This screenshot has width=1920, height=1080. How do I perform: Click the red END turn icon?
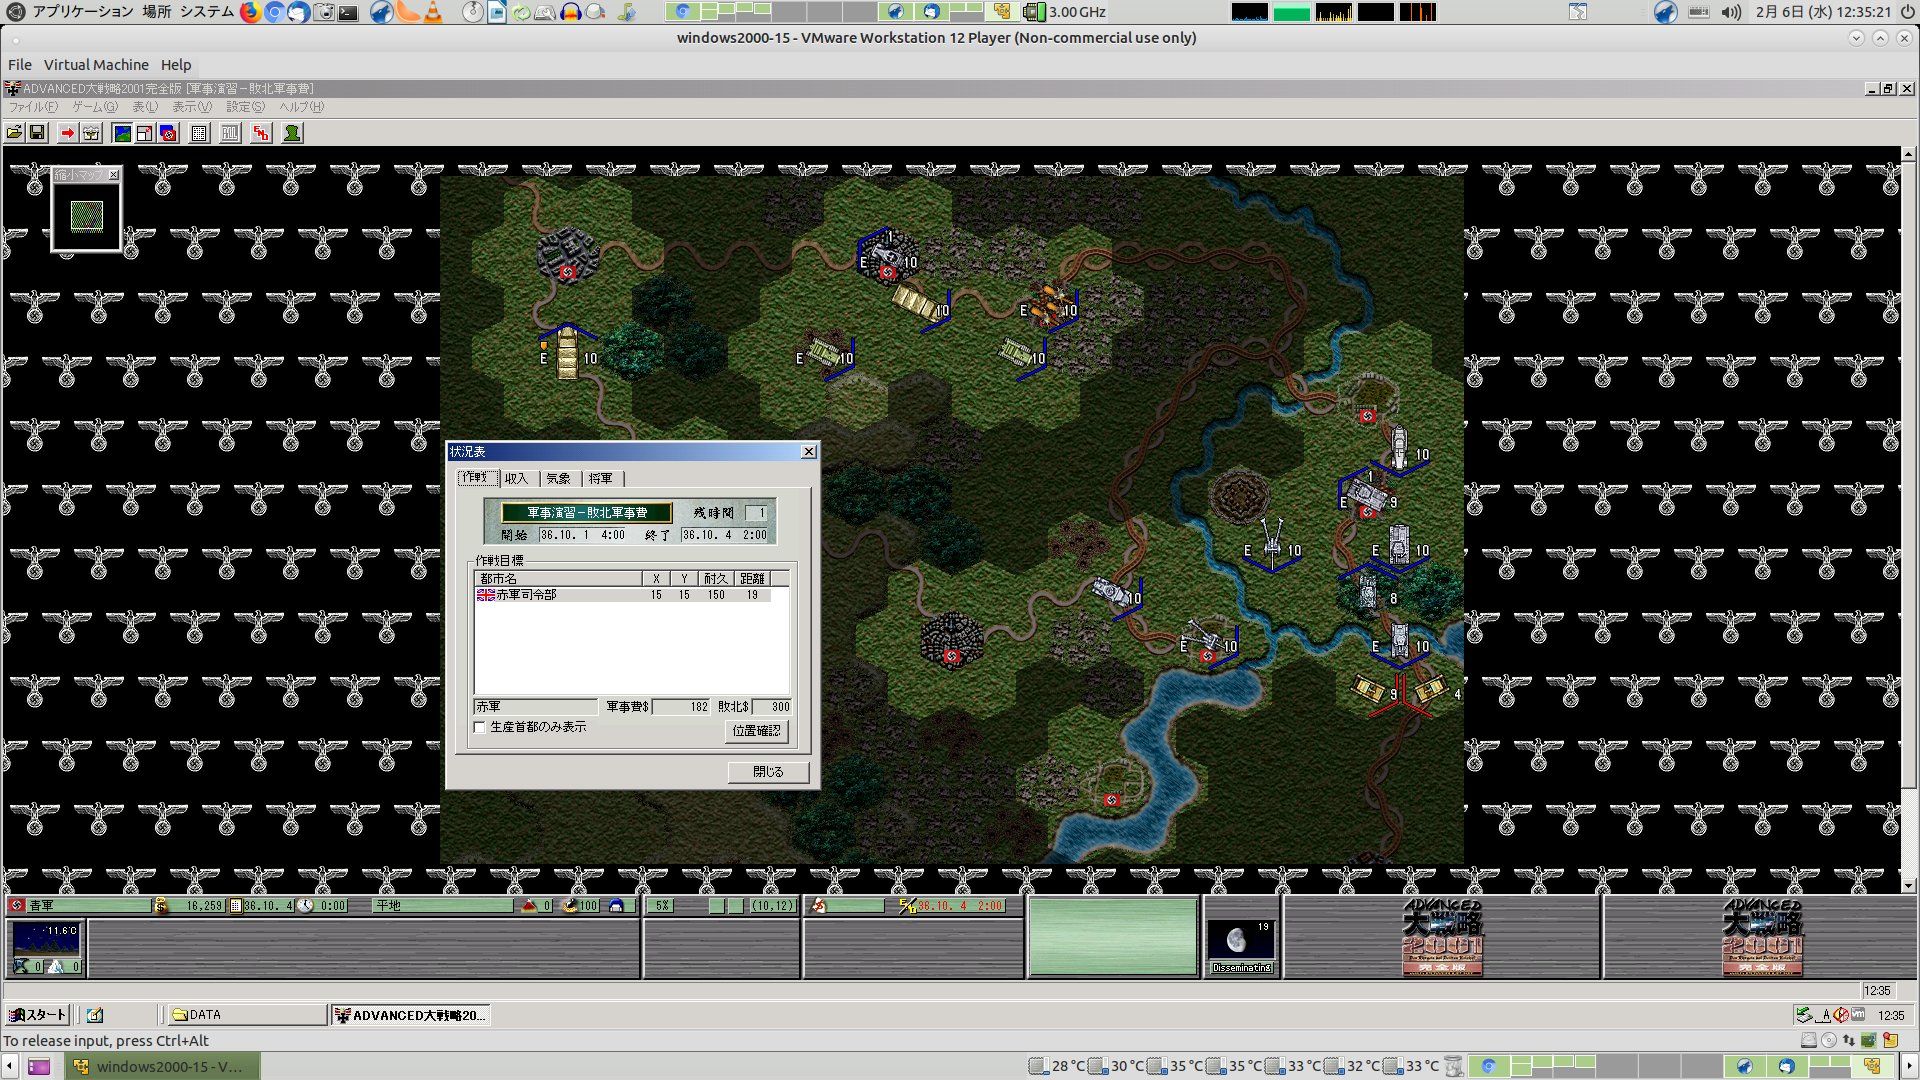[261, 133]
